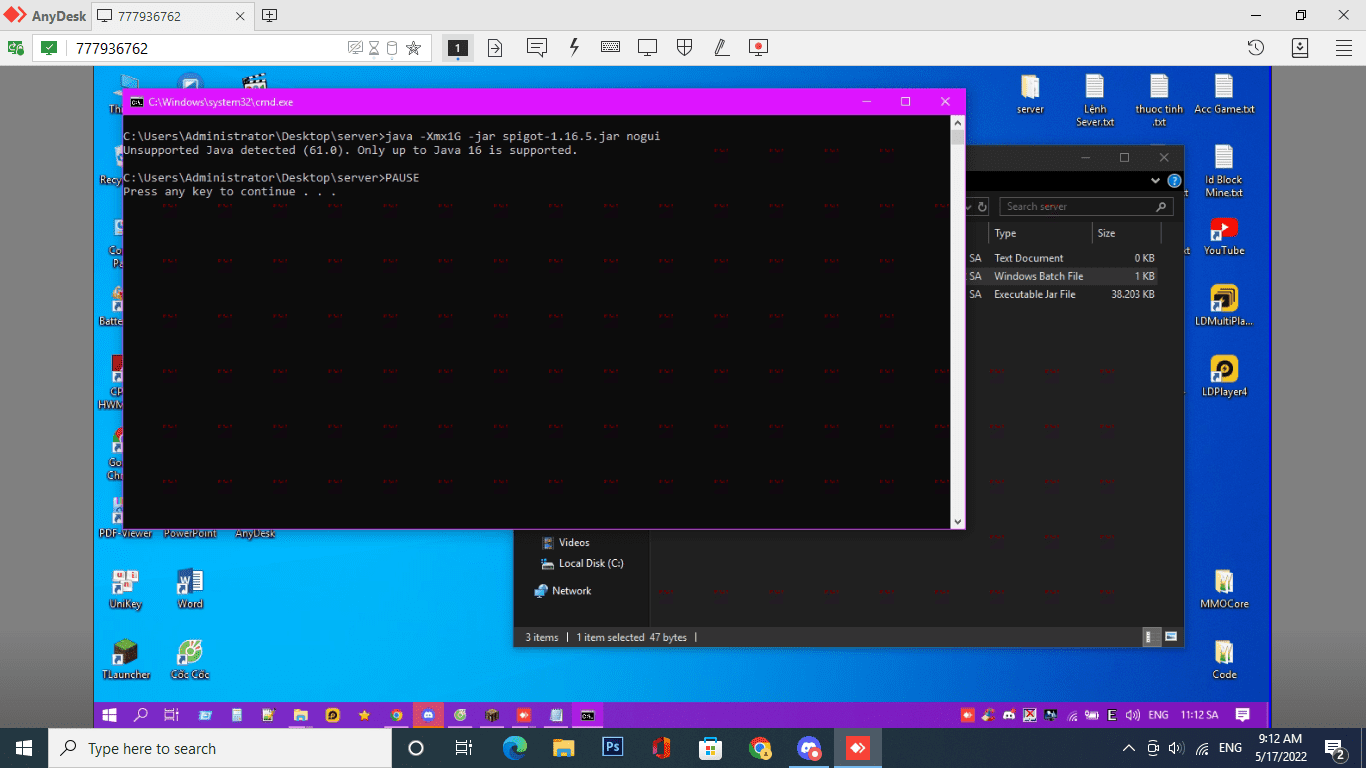Click the file transfer icon in AnyDesk
This screenshot has width=1366, height=768.
pyautogui.click(x=495, y=48)
